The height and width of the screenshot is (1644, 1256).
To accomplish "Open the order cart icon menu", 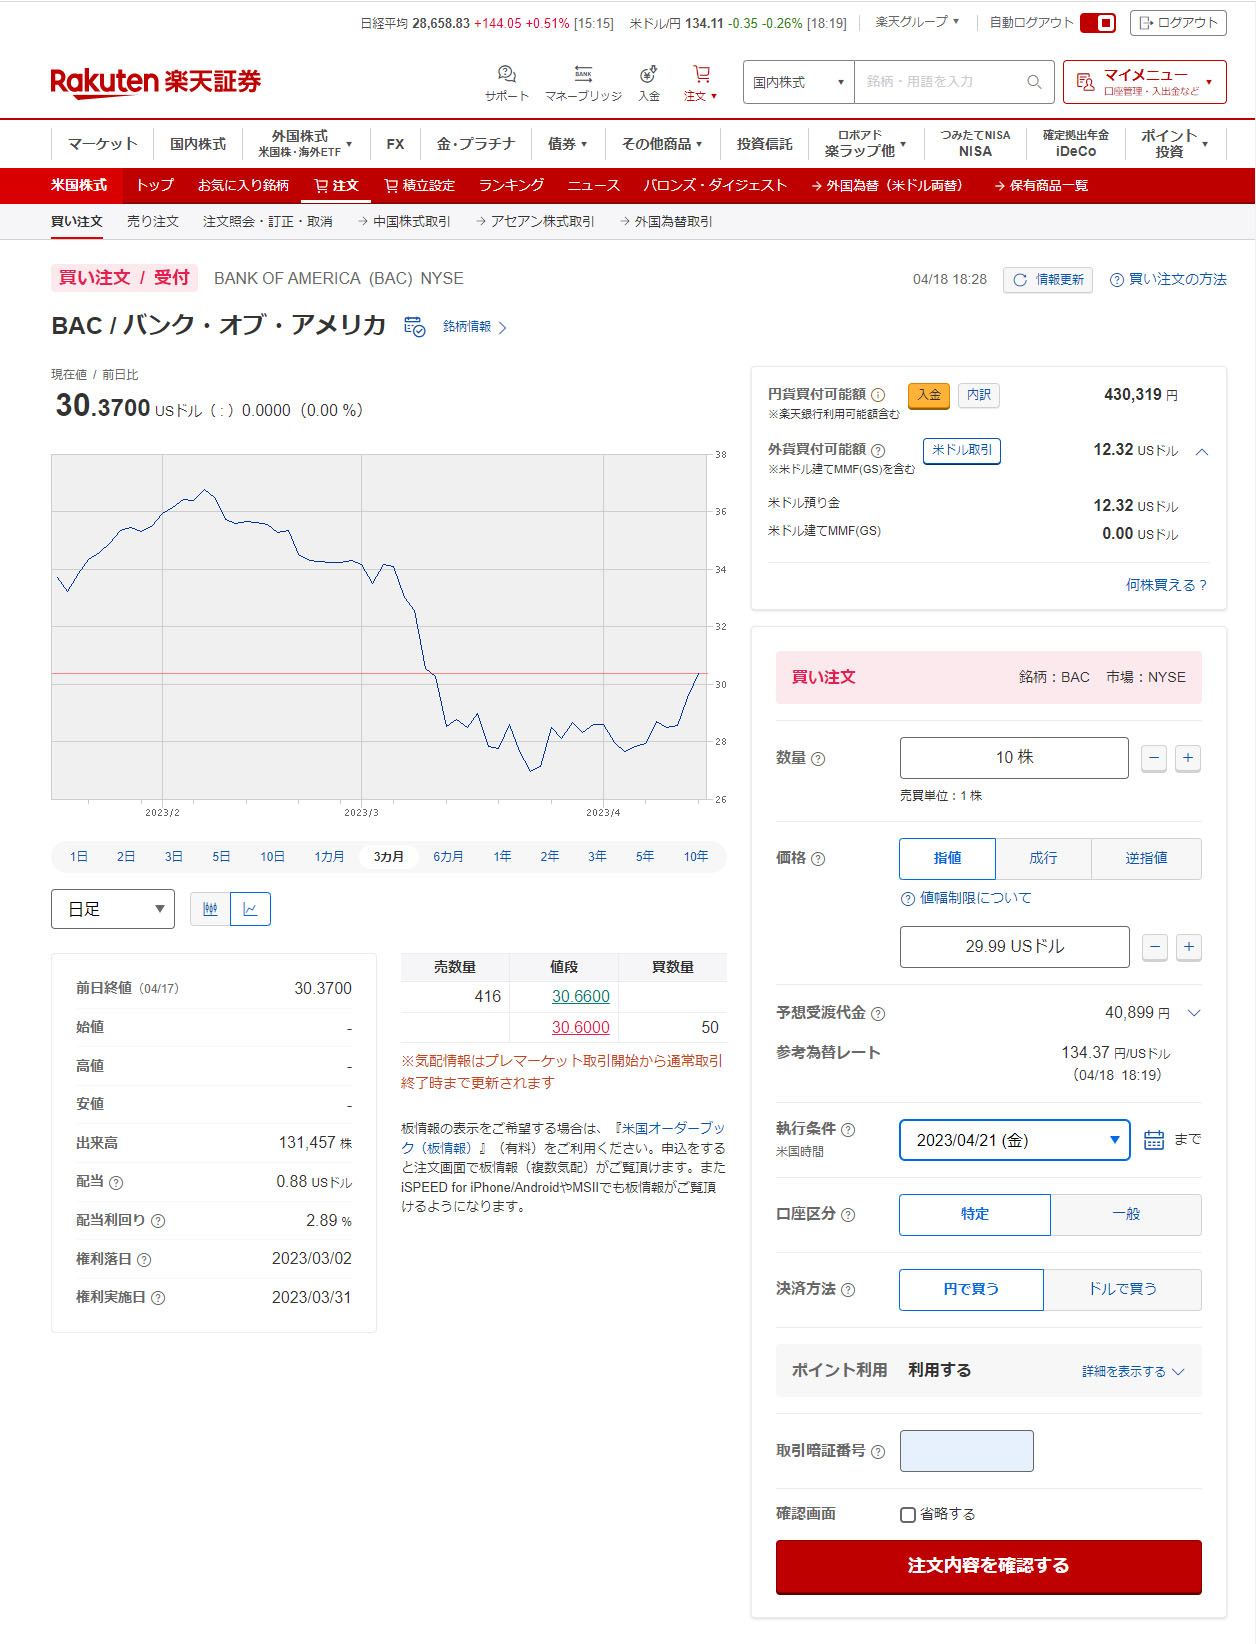I will point(701,75).
